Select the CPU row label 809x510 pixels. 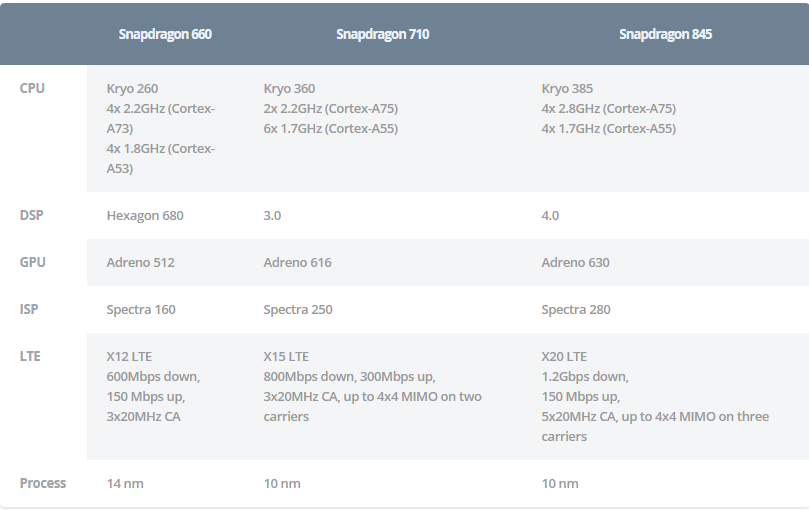point(32,88)
